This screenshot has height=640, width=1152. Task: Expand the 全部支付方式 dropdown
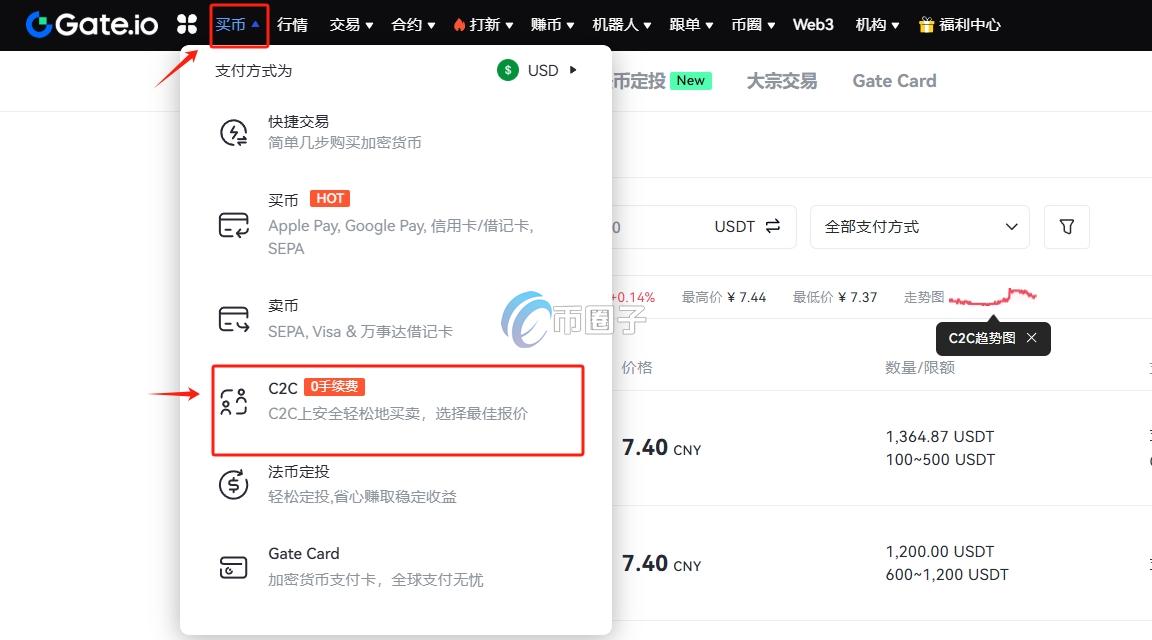click(x=1011, y=227)
